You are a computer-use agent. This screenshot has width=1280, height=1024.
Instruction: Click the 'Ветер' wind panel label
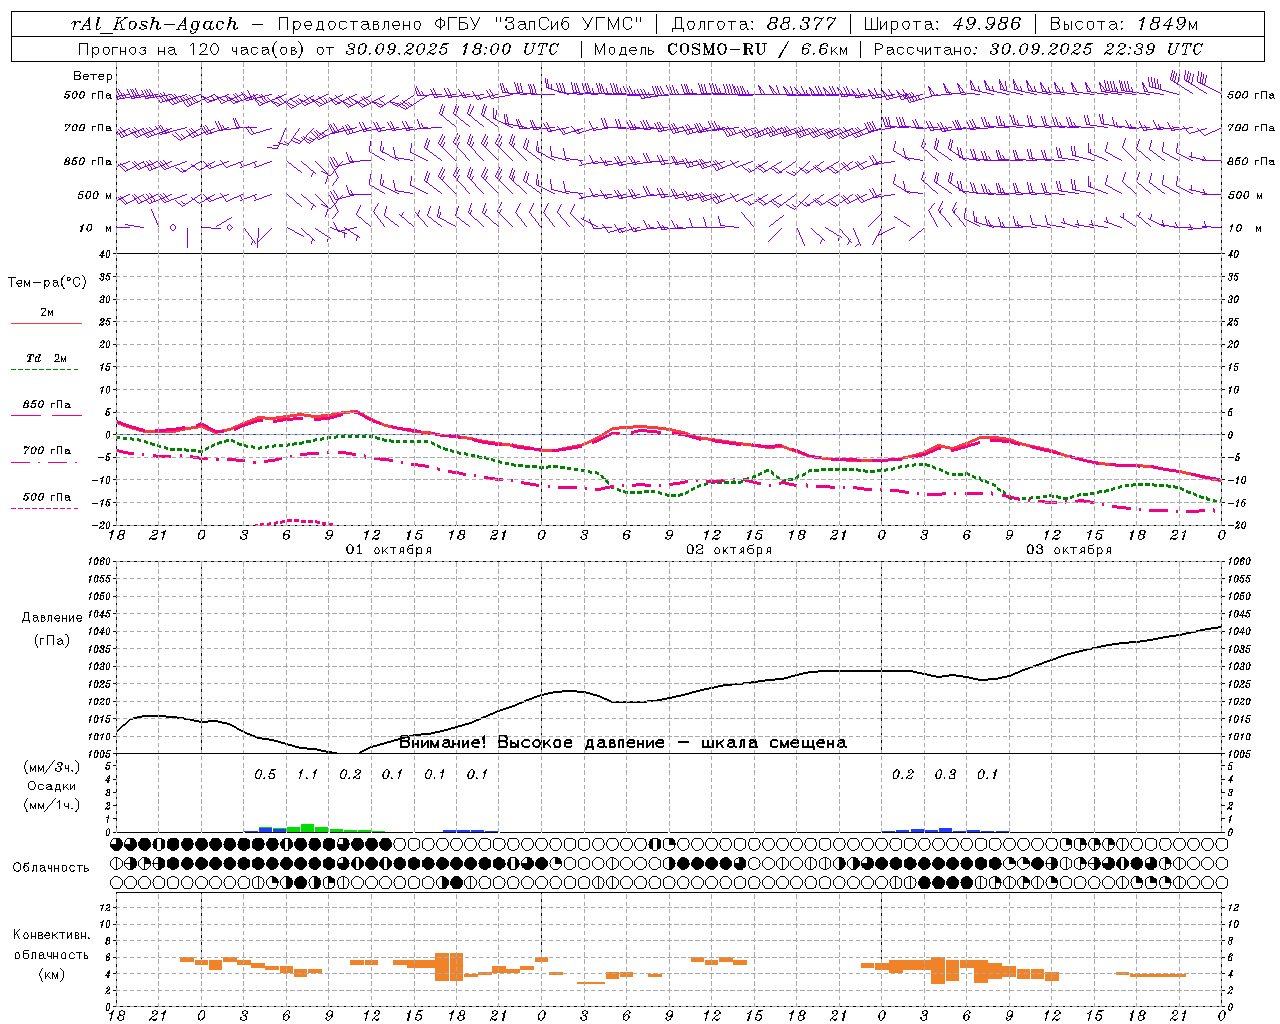click(92, 76)
